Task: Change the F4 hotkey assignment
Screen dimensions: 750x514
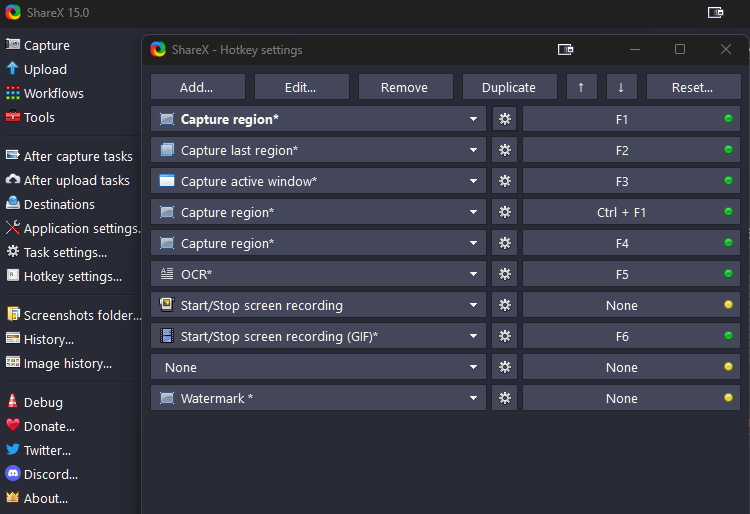Action: click(631, 243)
